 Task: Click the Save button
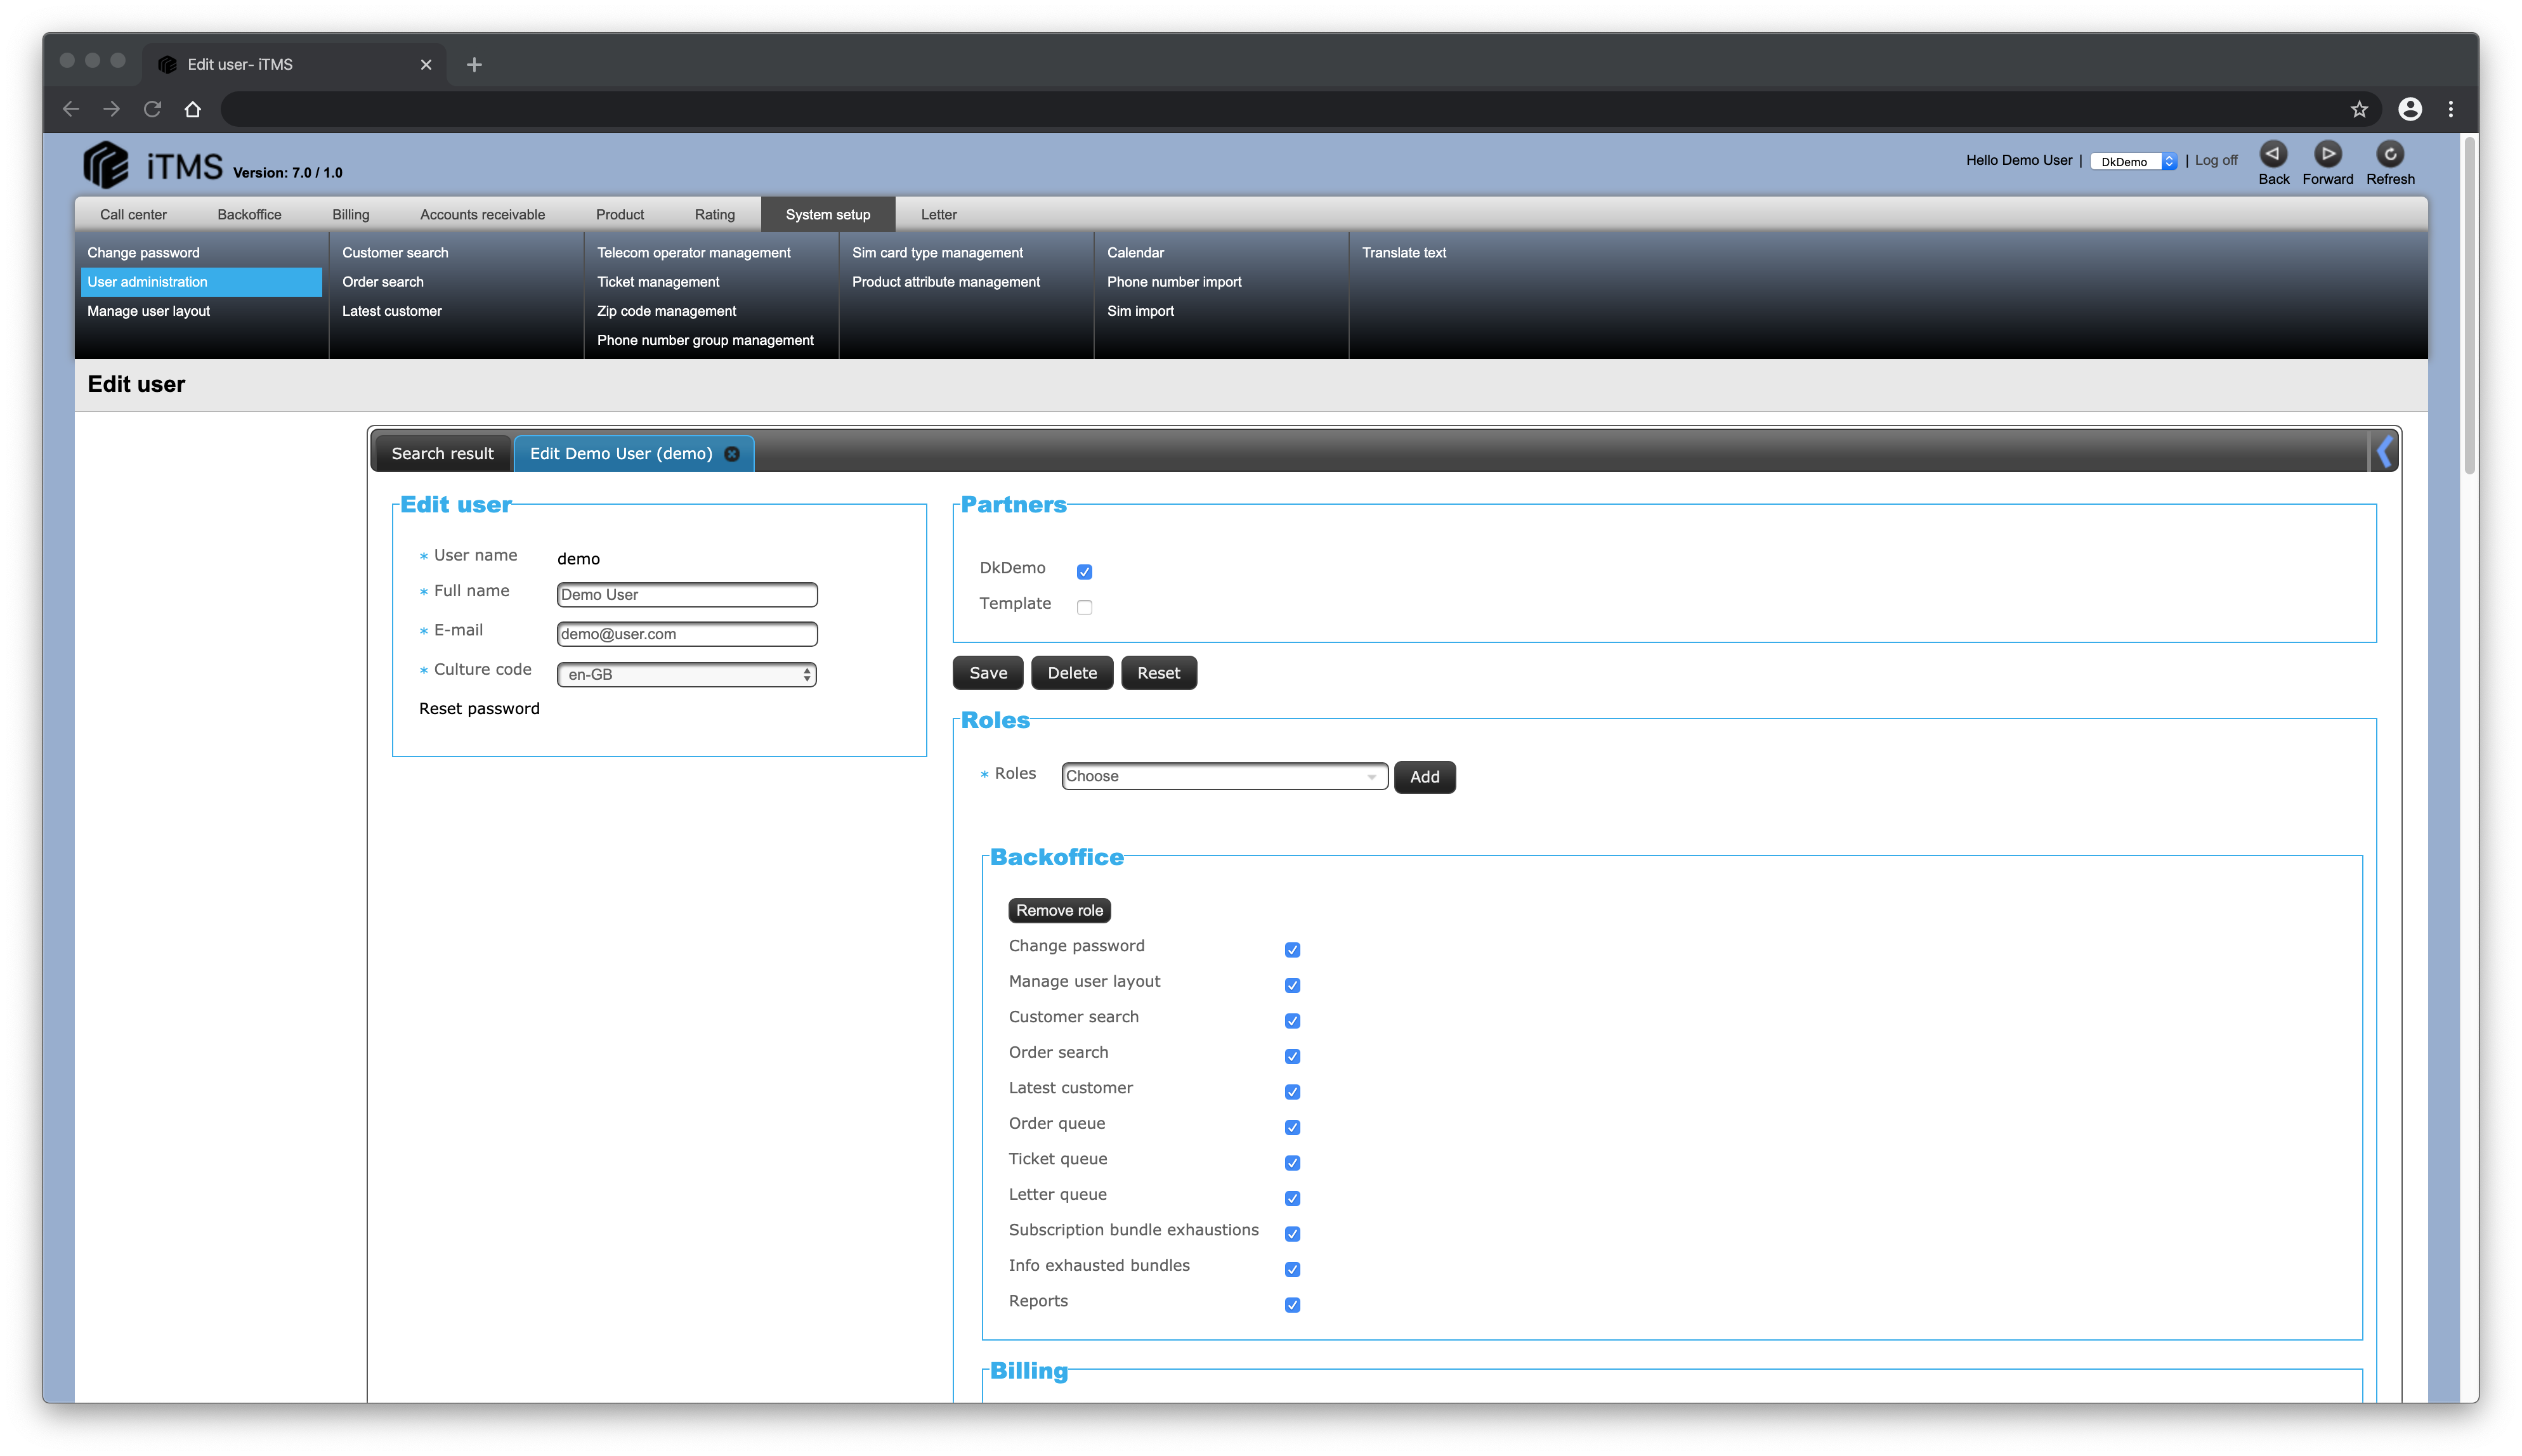pyautogui.click(x=987, y=673)
